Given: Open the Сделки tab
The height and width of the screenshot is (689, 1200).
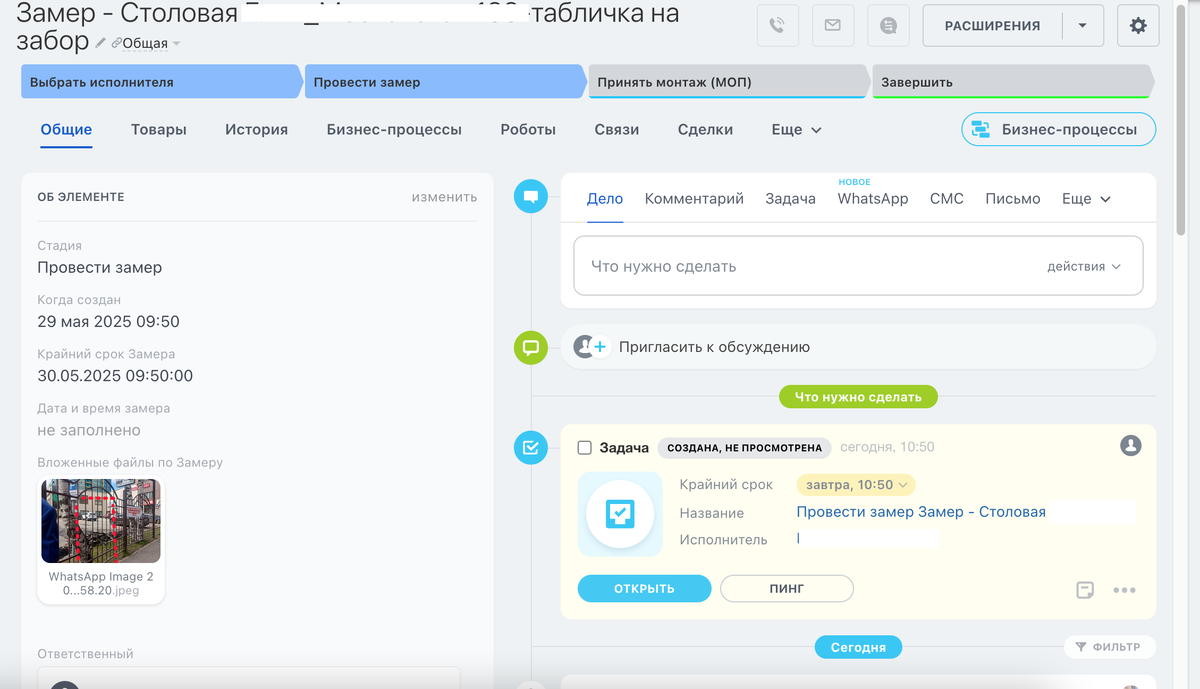Looking at the screenshot, I should click(705, 130).
